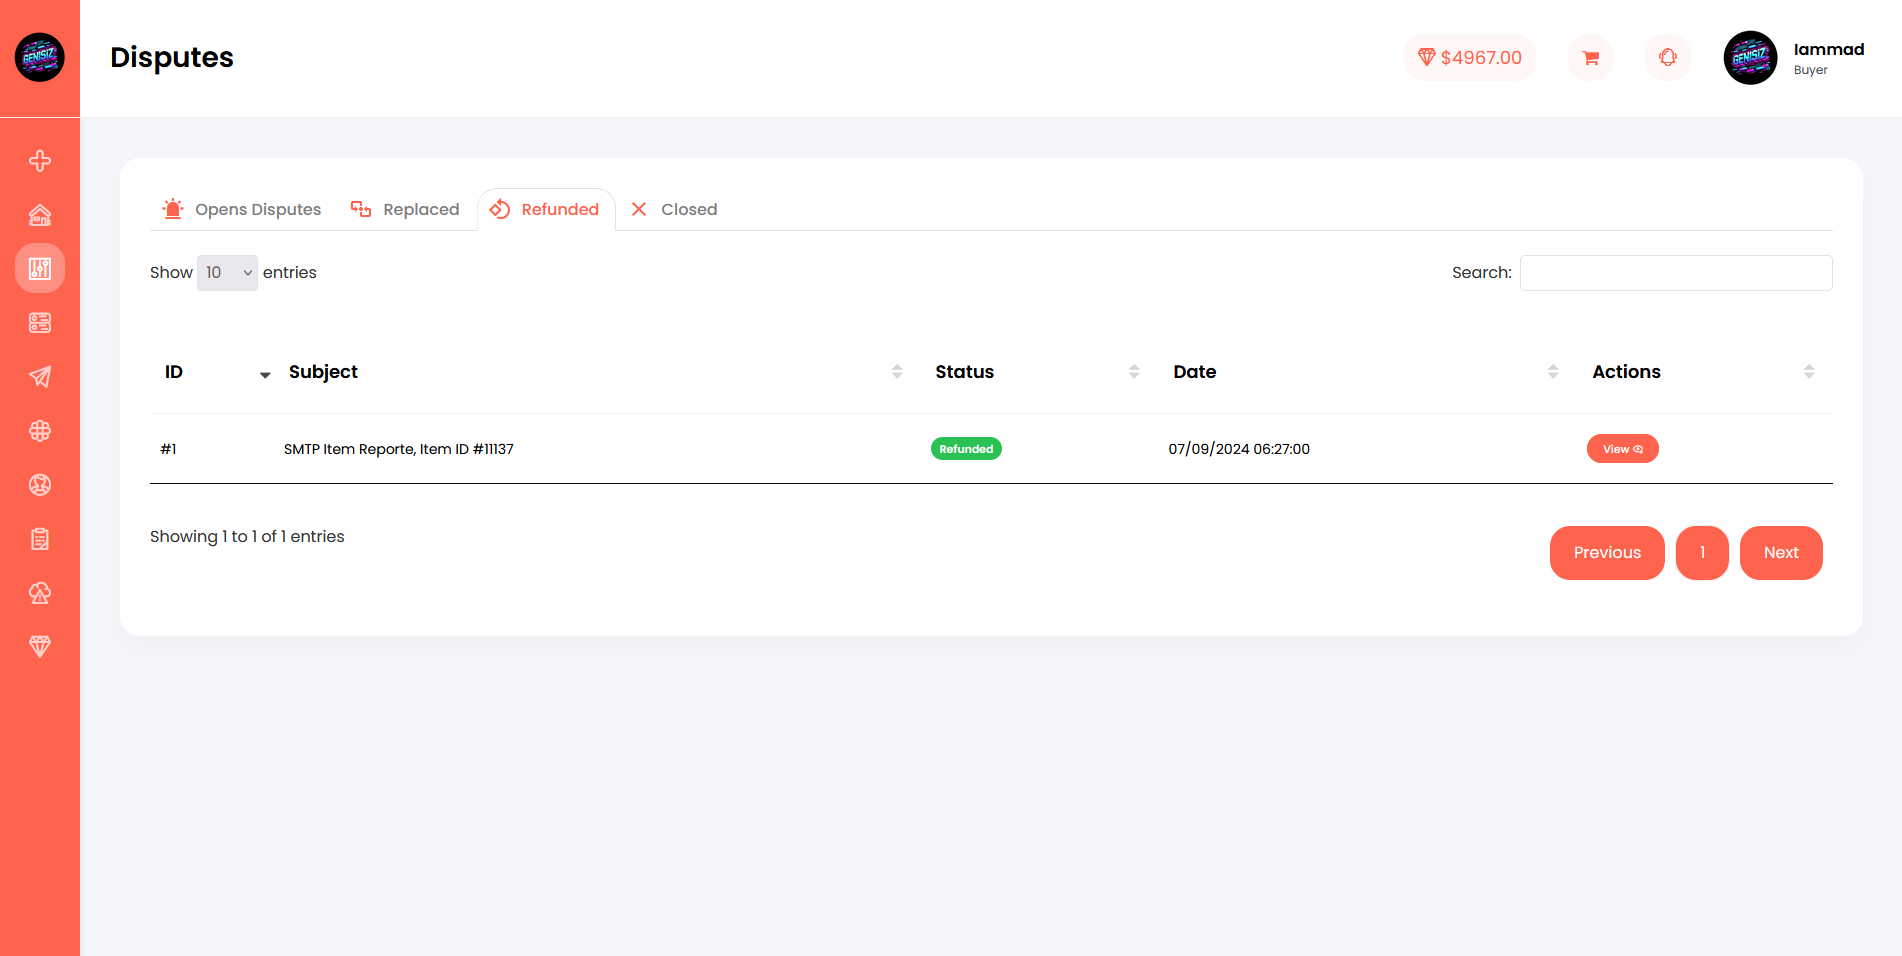Click the View button for dispute #1

pyautogui.click(x=1622, y=449)
